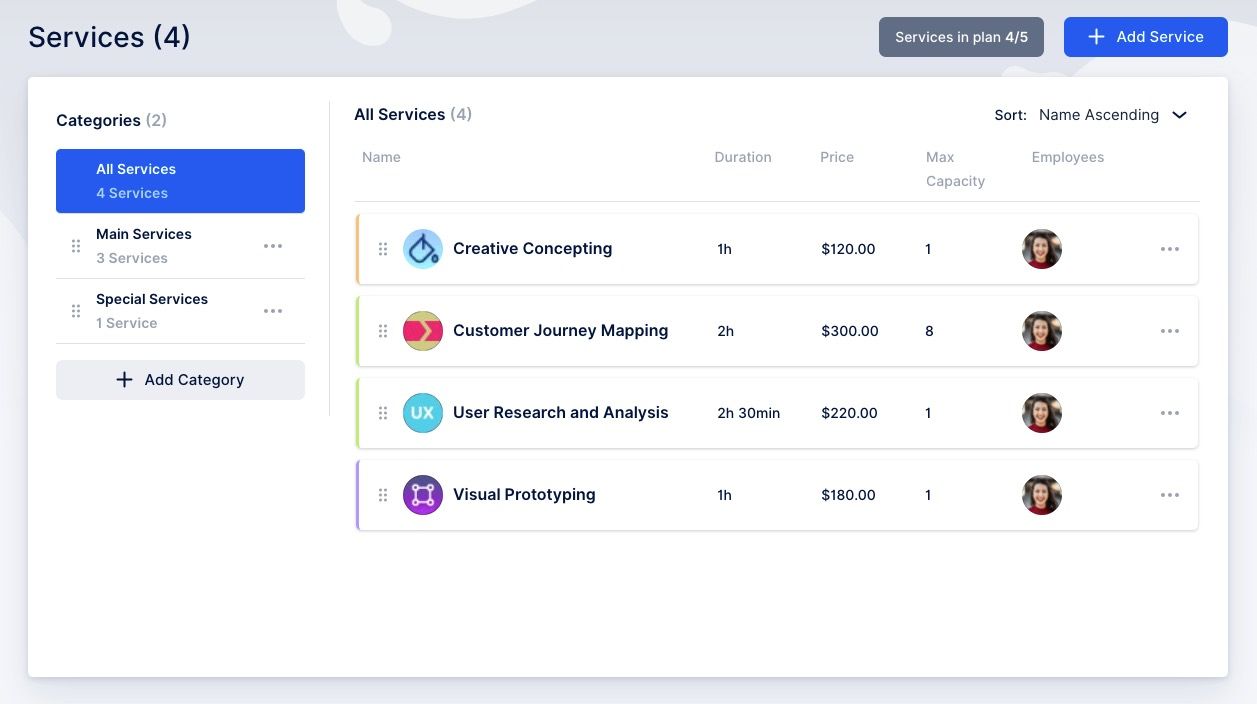The image size is (1257, 704).
Task: Check the Services in plan 4/5 indicator
Action: [961, 36]
